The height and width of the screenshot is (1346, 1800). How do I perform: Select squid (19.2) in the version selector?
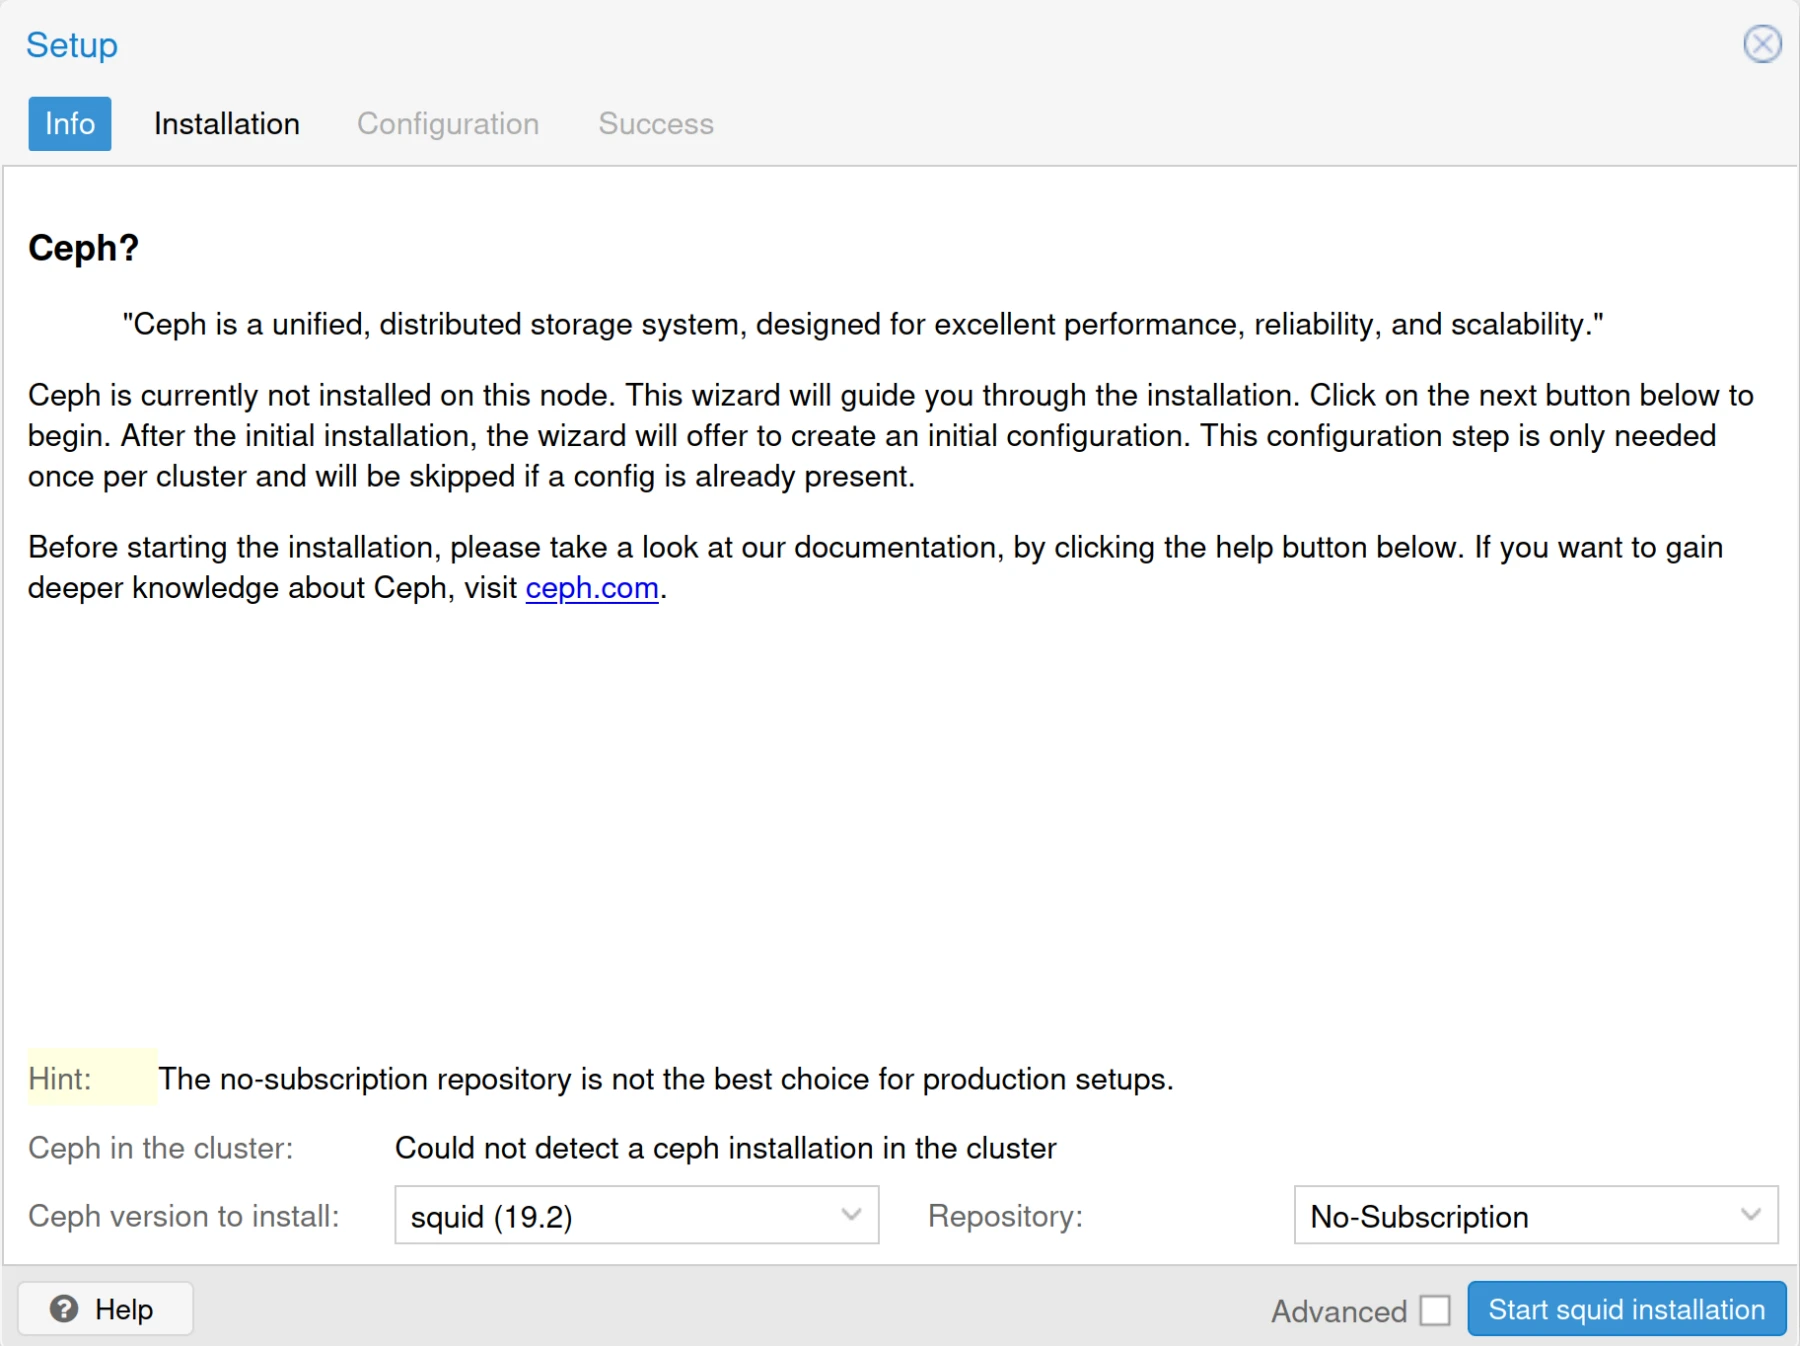tap(636, 1216)
